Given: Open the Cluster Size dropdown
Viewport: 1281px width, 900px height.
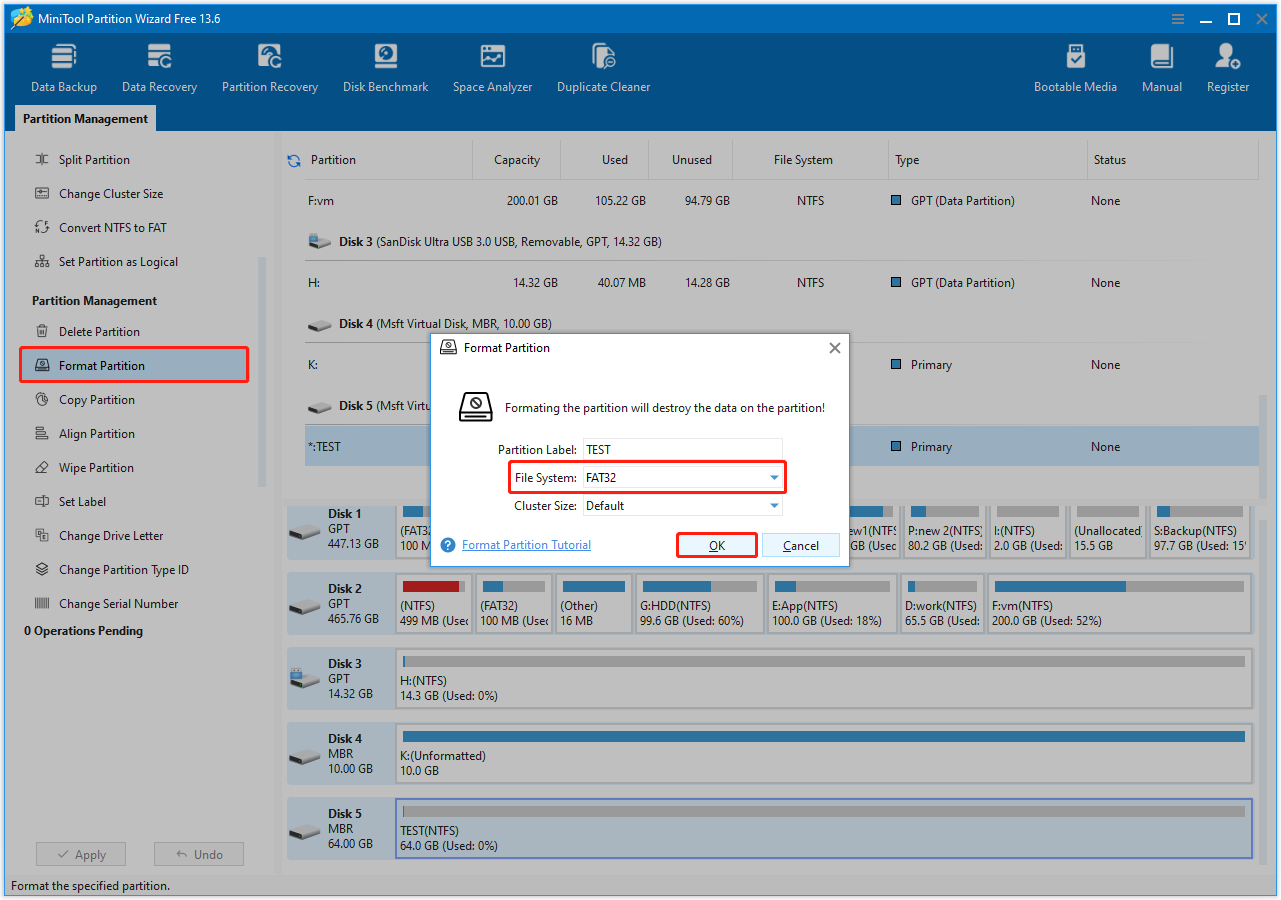Looking at the screenshot, I should pos(682,506).
